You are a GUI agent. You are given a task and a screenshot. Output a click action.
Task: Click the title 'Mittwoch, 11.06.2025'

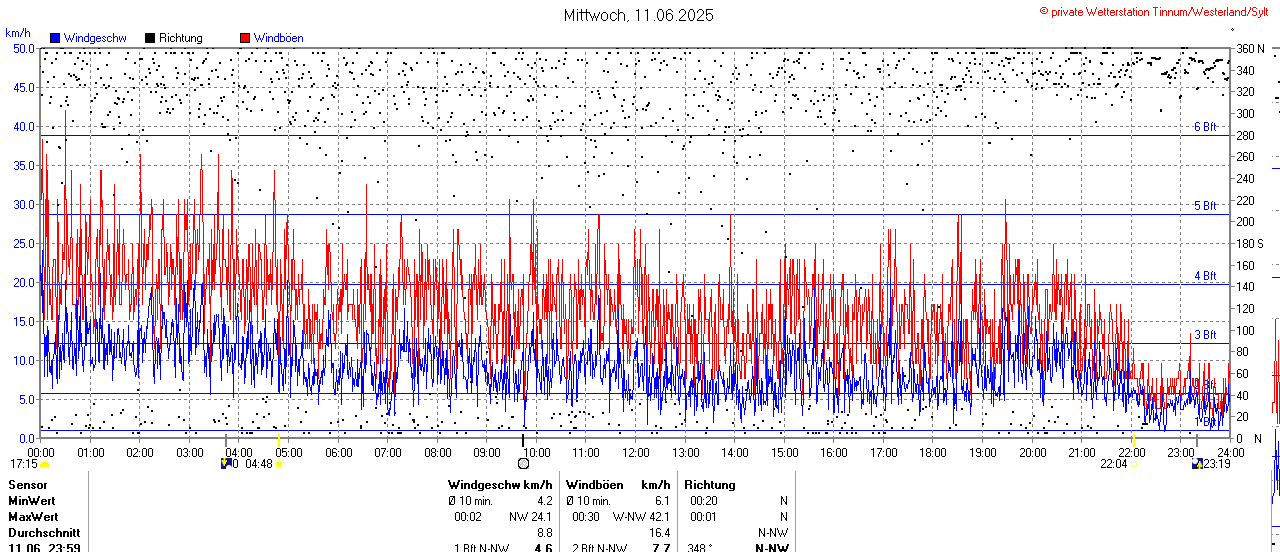pos(639,15)
